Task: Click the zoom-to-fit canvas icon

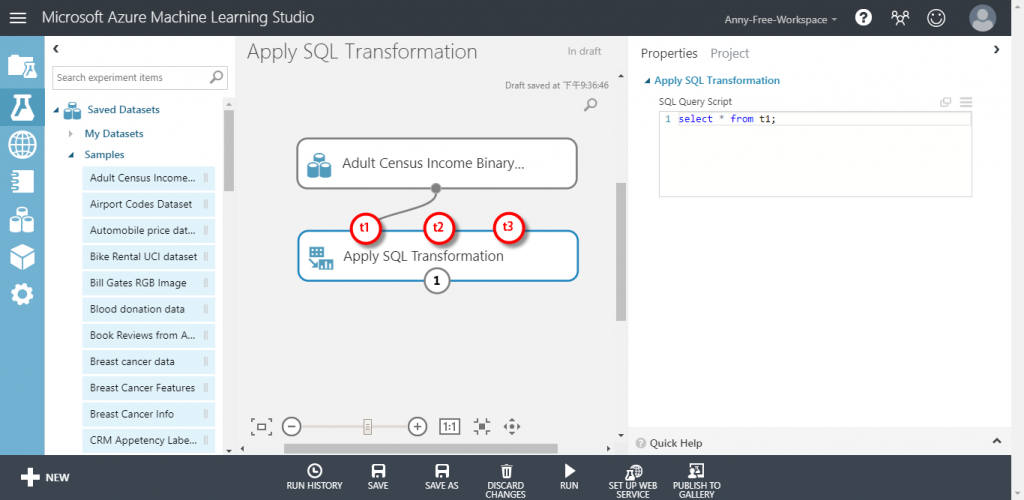Action: tap(261, 427)
